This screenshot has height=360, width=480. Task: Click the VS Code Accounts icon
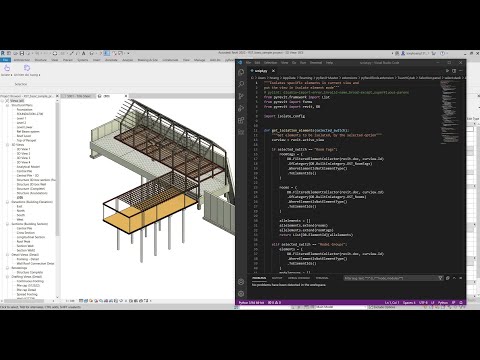pos(241,282)
